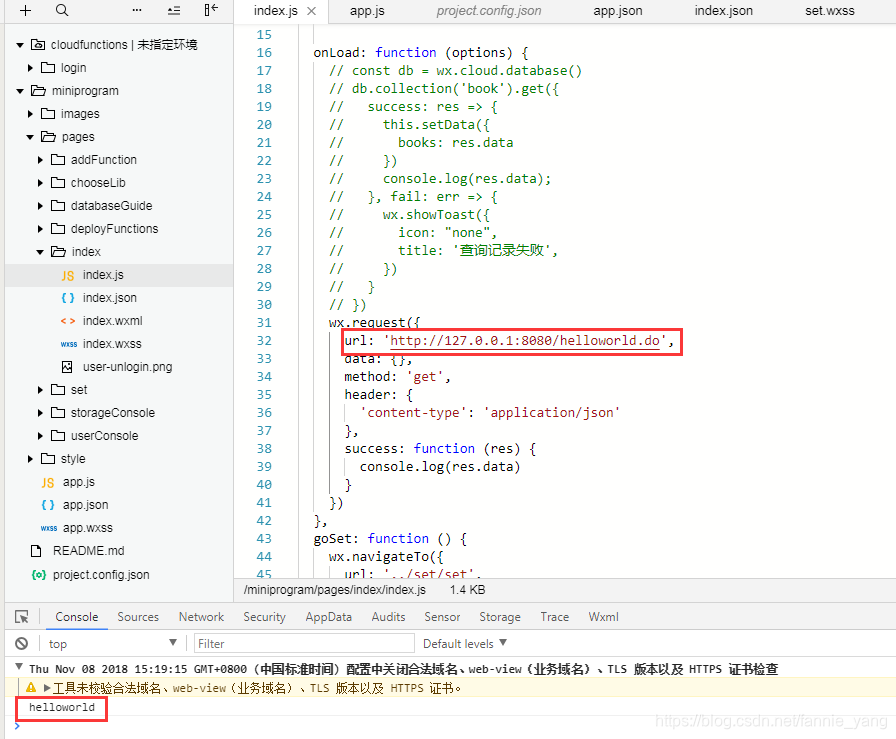Expand the chooseLib folder
Screen dimensions: 896x739
click(x=40, y=183)
